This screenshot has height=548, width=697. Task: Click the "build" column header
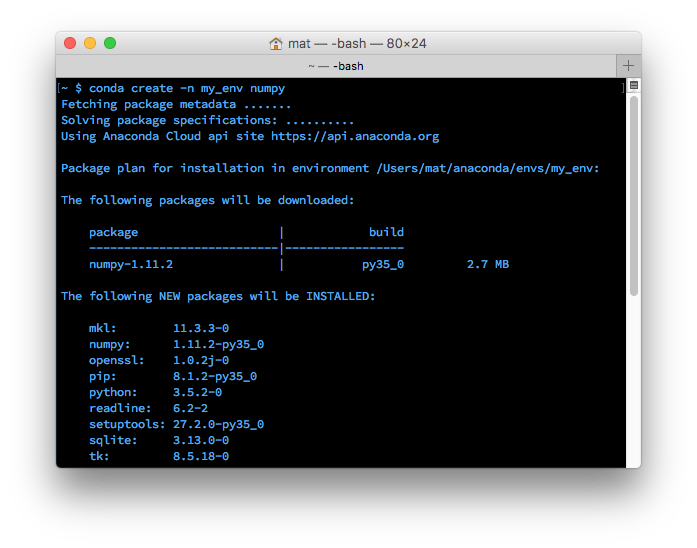pos(386,232)
